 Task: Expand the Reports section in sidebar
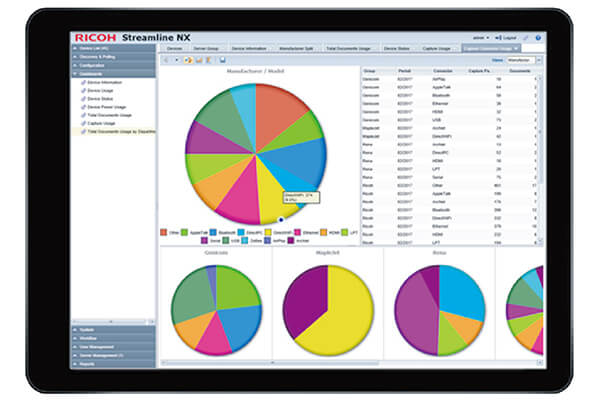(x=114, y=364)
